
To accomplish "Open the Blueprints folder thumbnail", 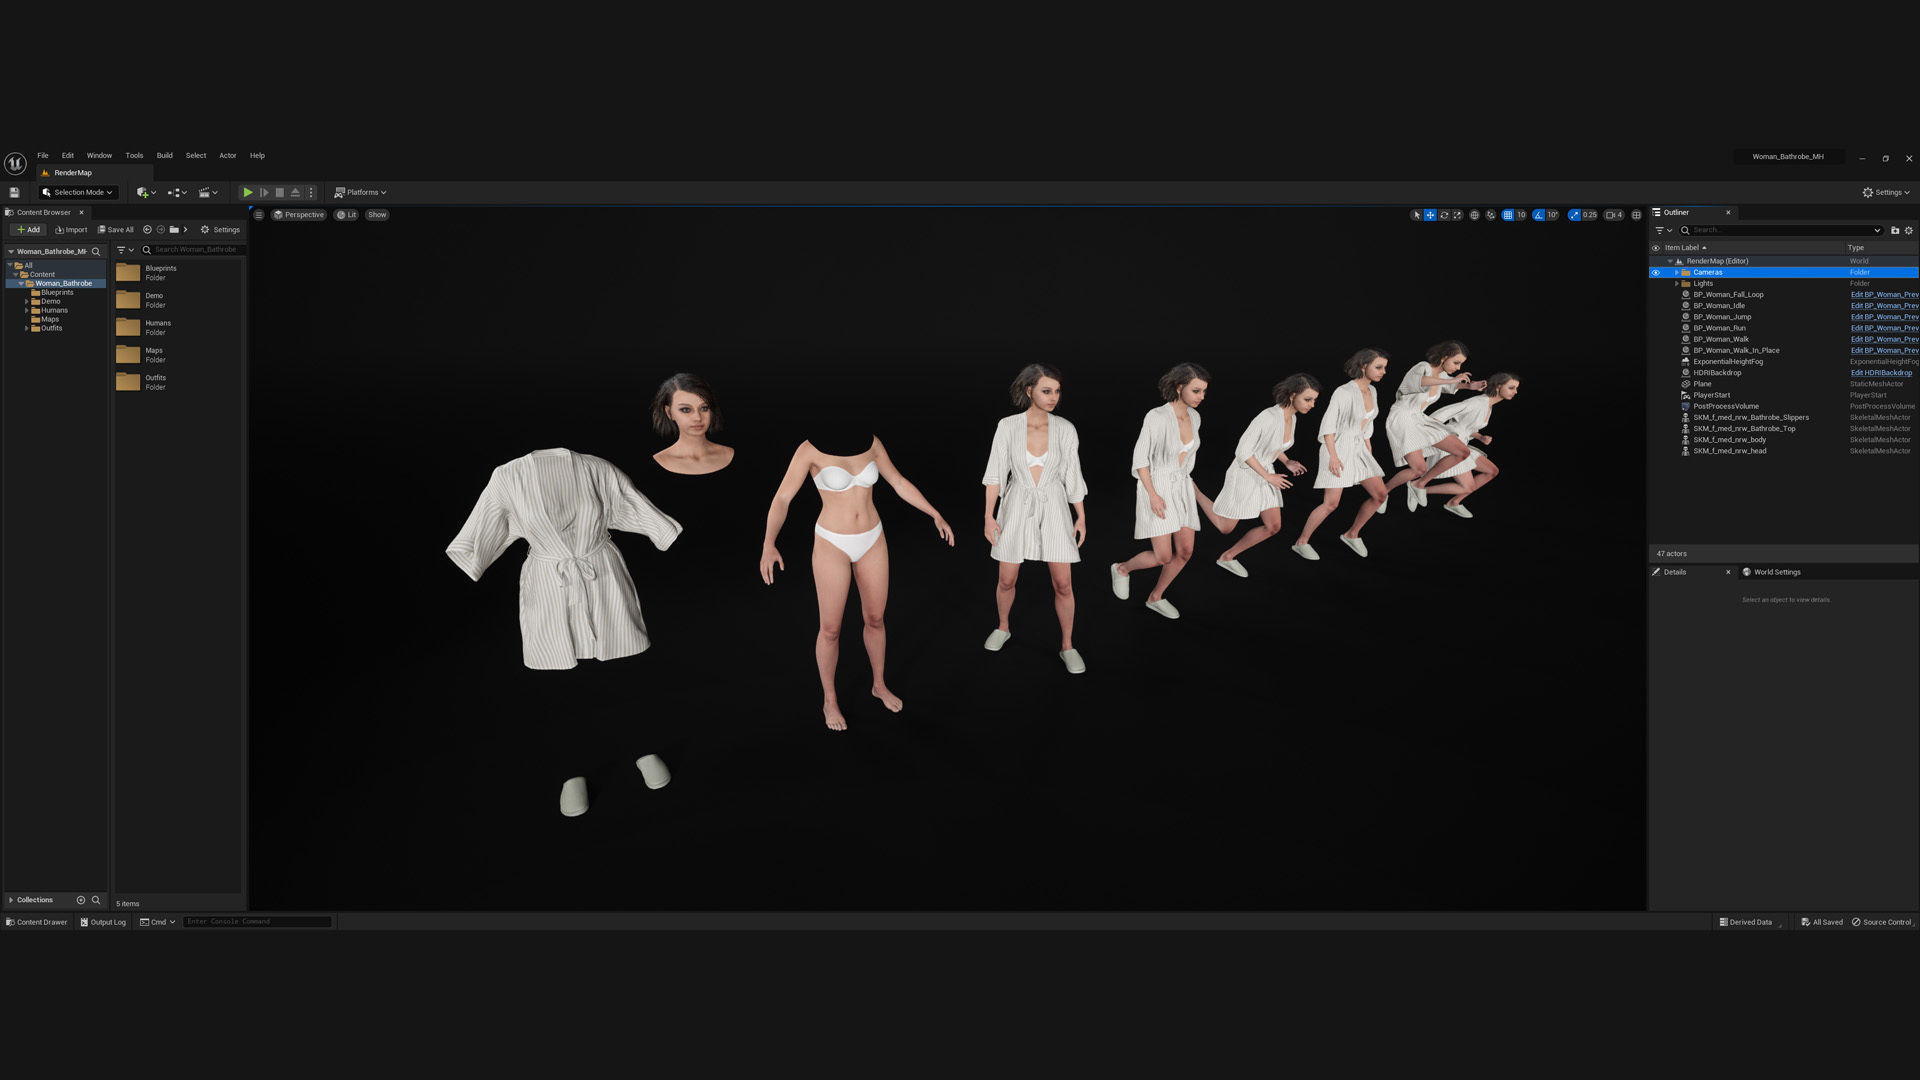I will (128, 272).
